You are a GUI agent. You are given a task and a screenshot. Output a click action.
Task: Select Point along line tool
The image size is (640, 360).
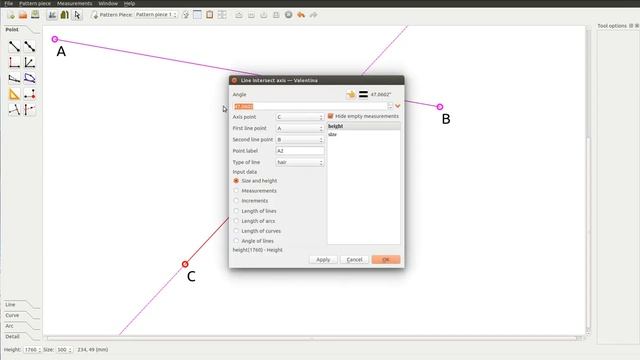tap(29, 47)
